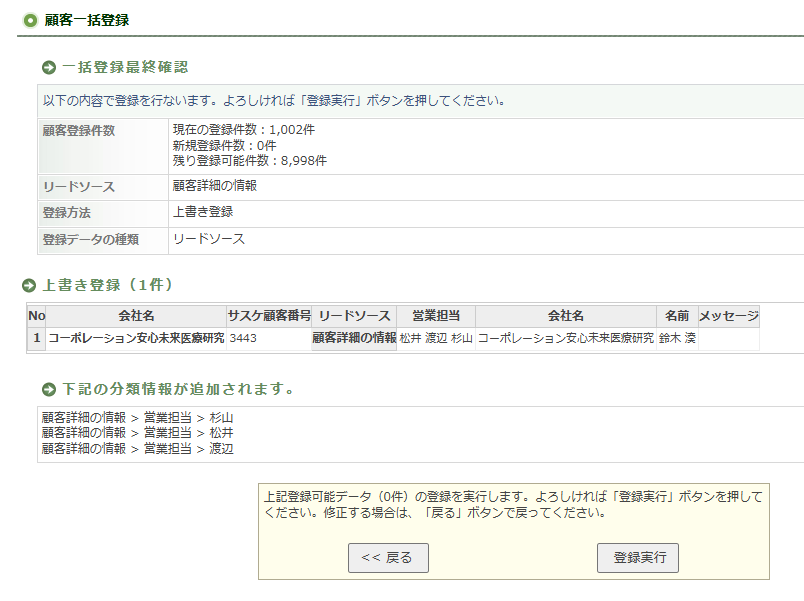
Task: Click the 営業担当 column header
Action: (x=436, y=316)
